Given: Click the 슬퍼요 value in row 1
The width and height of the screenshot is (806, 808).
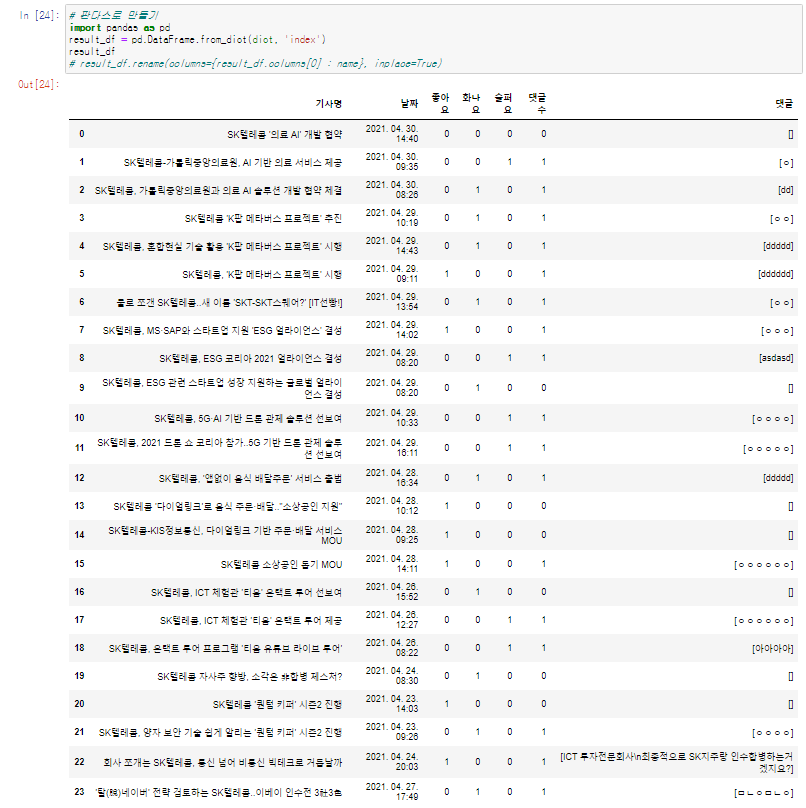Looking at the screenshot, I should pos(510,162).
